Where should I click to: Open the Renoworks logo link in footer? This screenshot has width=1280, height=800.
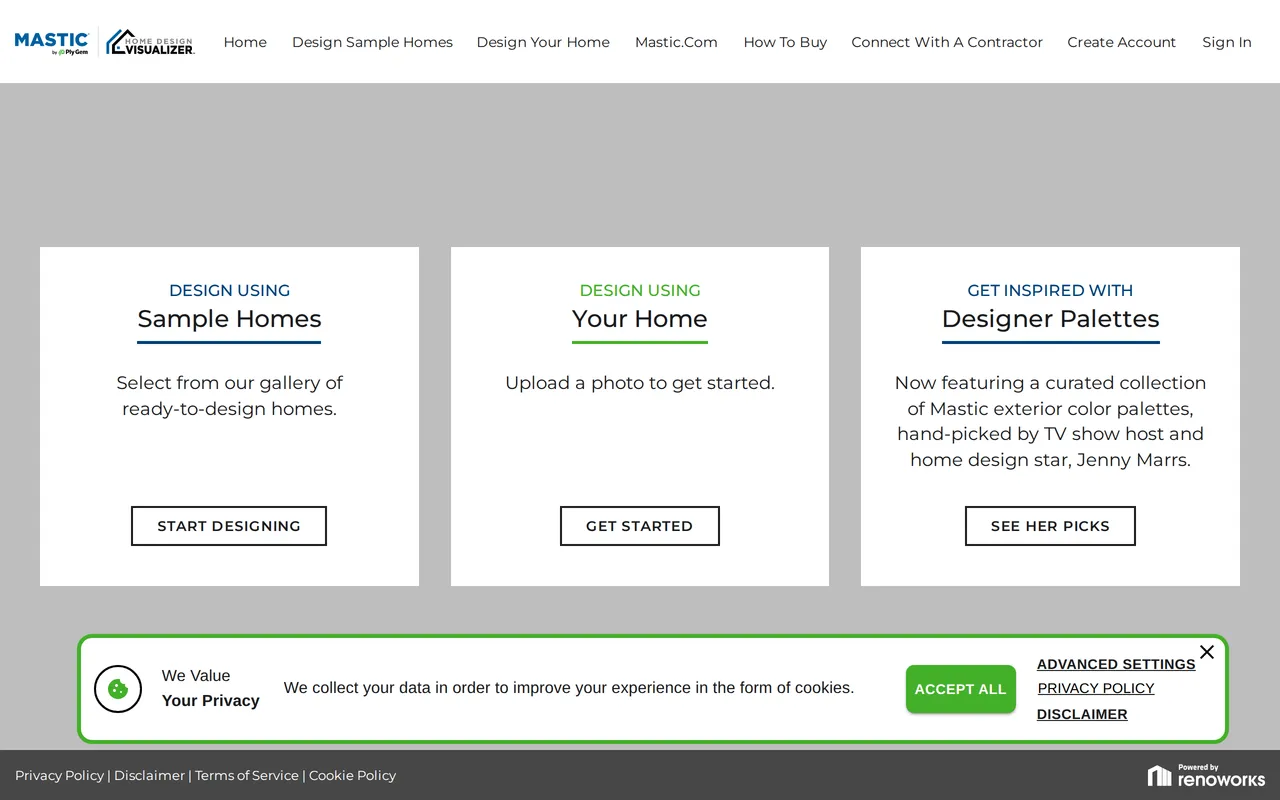point(1206,775)
